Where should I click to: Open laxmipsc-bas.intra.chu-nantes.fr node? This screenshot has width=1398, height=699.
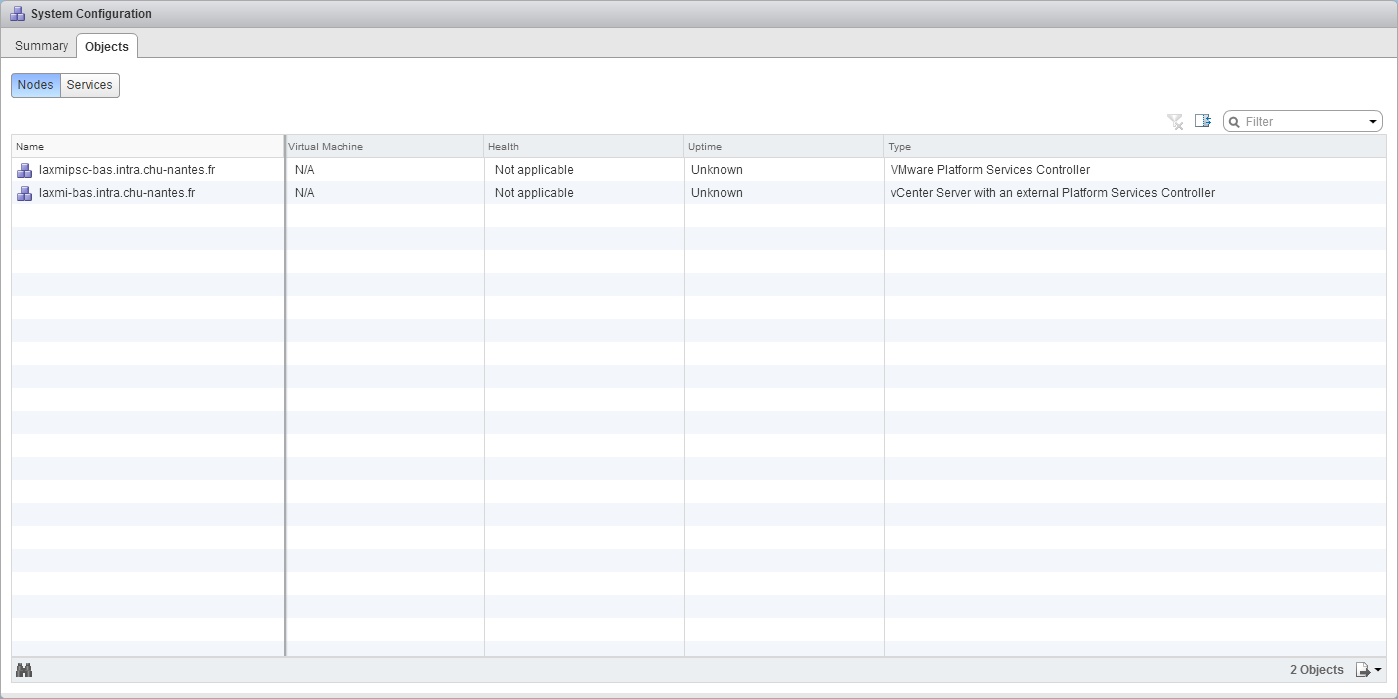(x=127, y=170)
